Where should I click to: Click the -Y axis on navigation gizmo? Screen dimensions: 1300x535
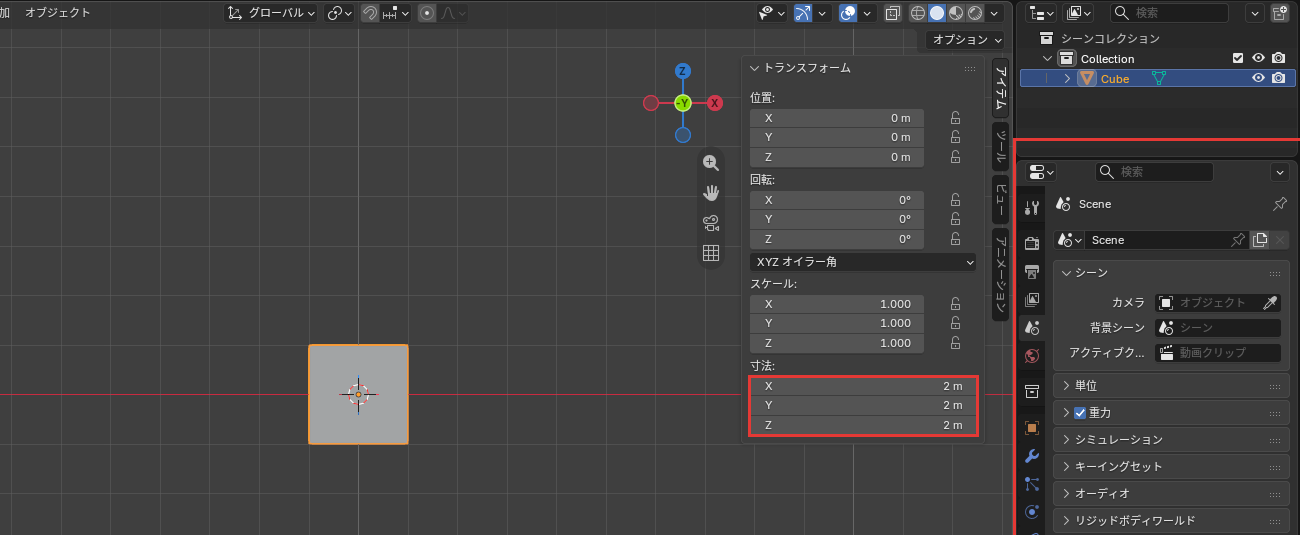[683, 103]
